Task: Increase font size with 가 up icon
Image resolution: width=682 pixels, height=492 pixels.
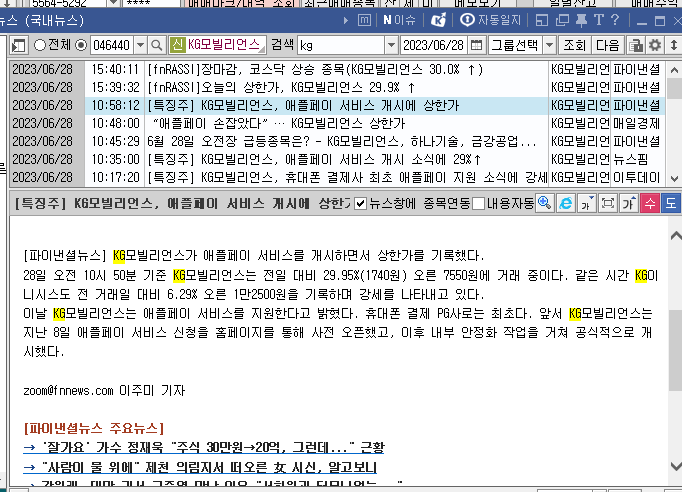Action: tap(629, 203)
